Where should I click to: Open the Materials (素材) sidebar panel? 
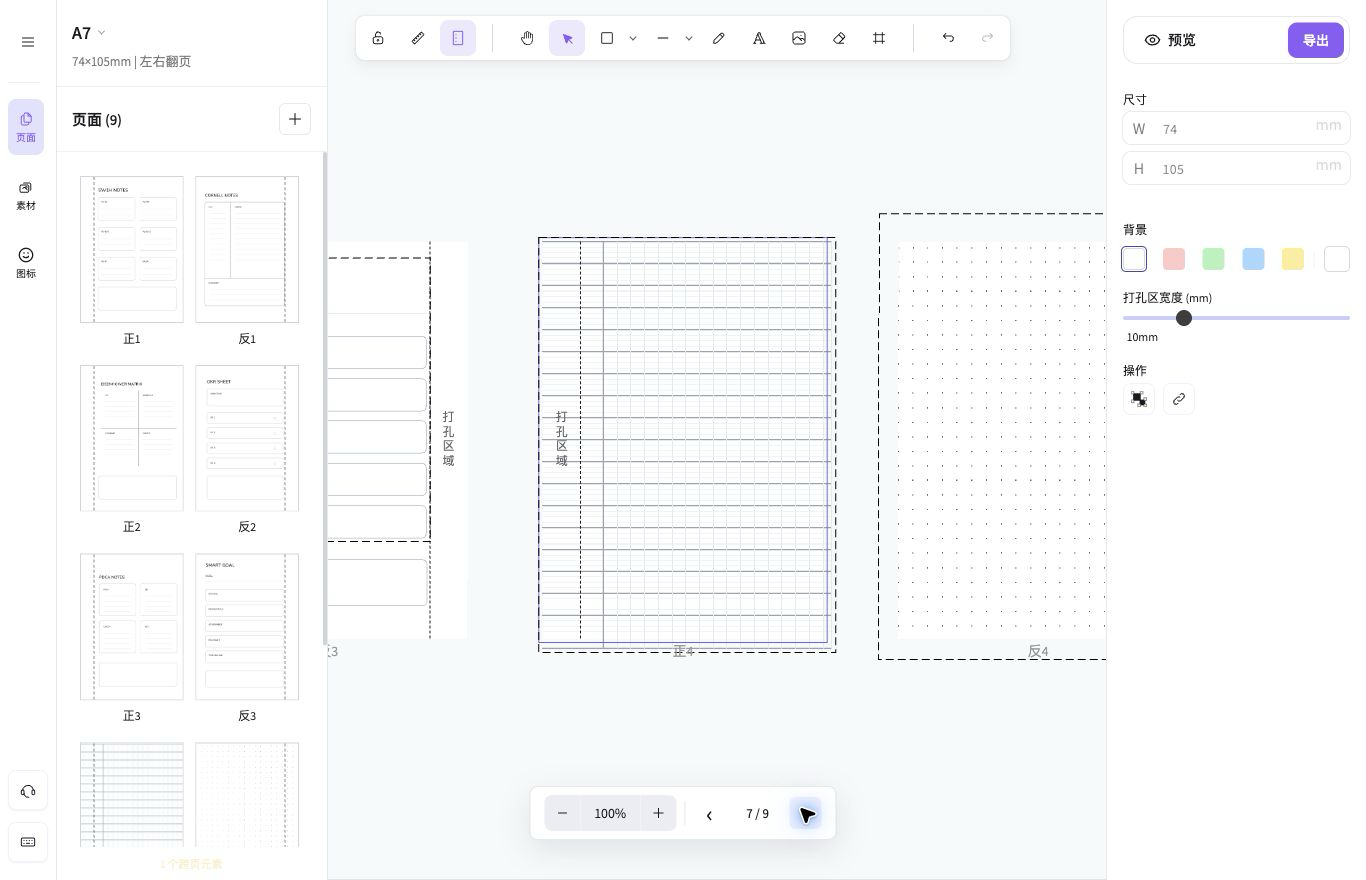click(26, 195)
